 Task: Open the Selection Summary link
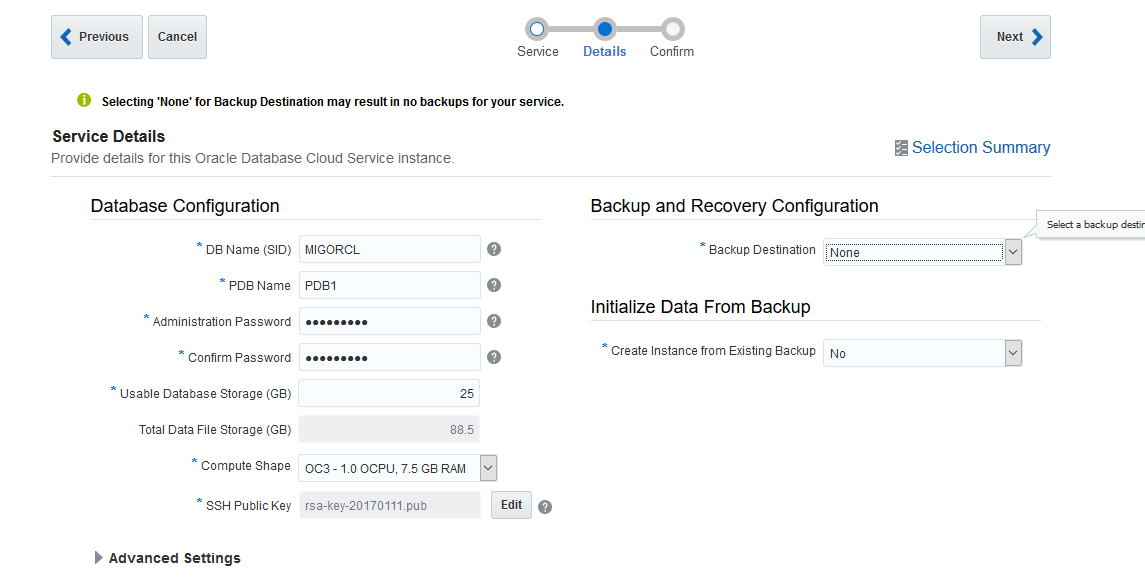point(980,148)
